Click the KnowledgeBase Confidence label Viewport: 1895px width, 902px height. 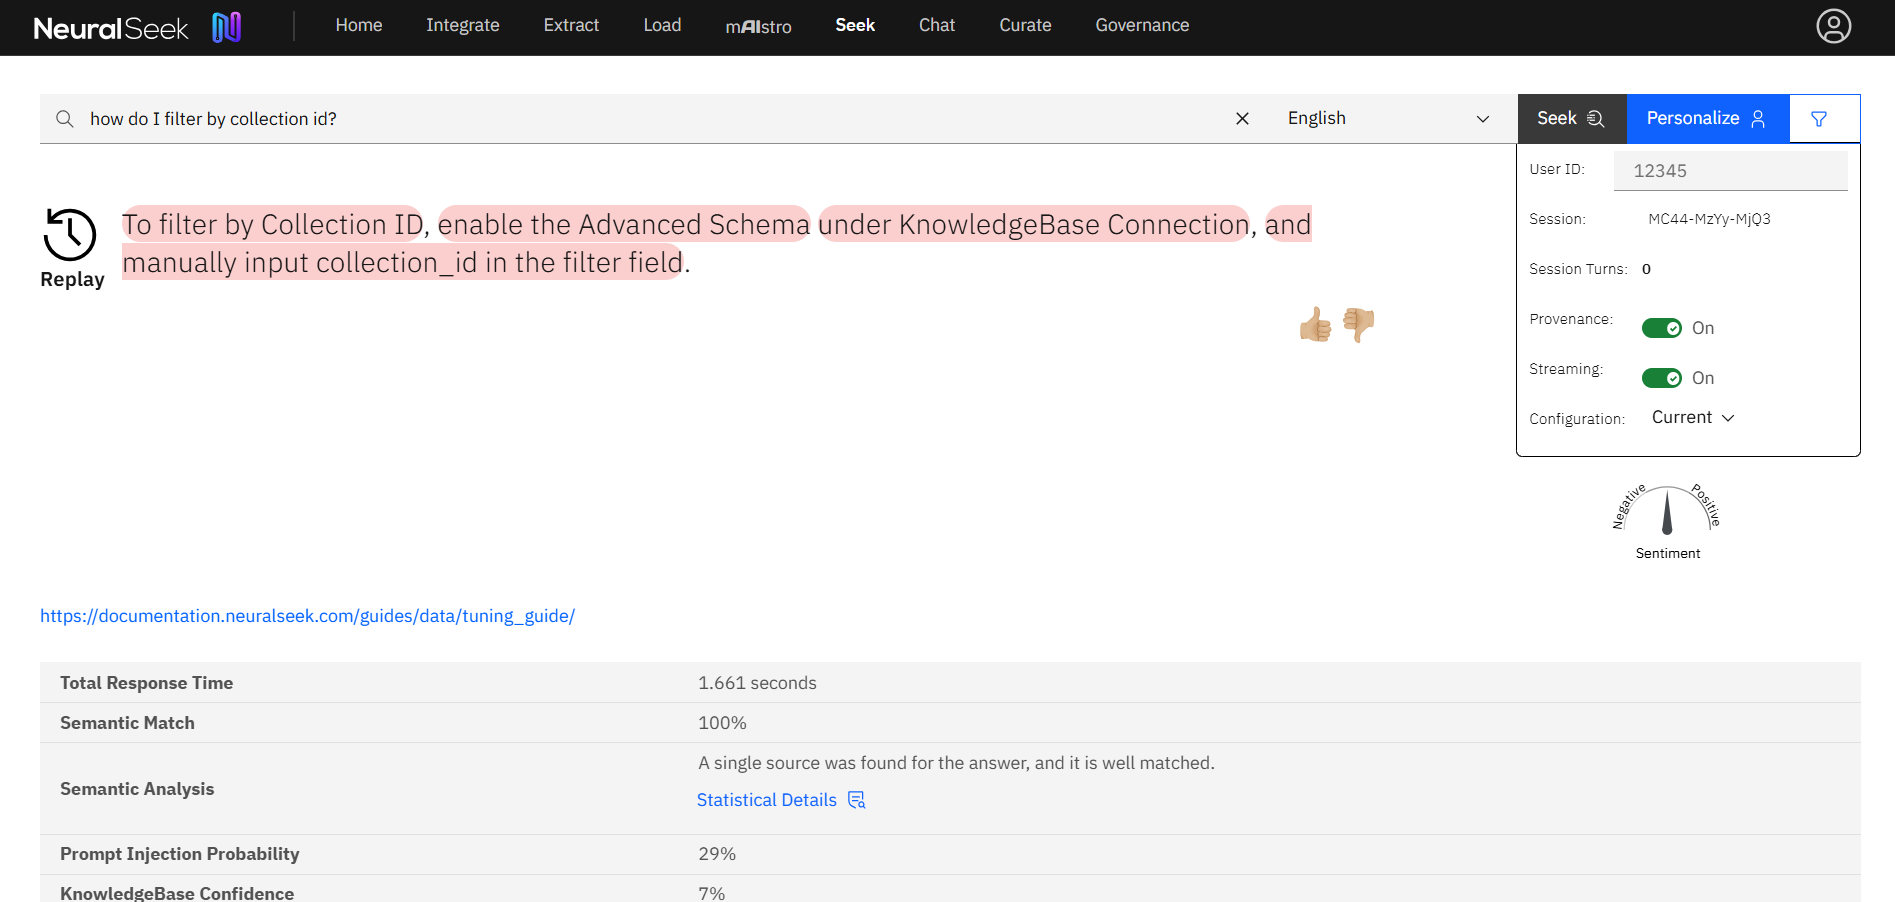pyautogui.click(x=177, y=893)
